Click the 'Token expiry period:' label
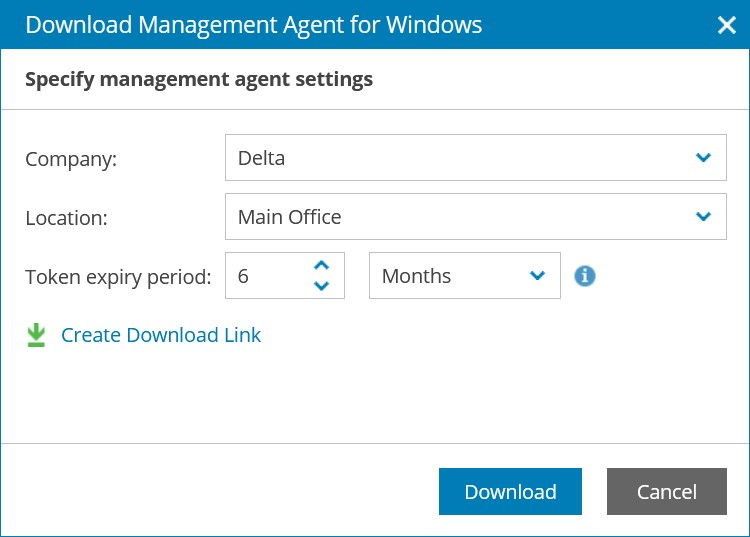 tap(118, 277)
